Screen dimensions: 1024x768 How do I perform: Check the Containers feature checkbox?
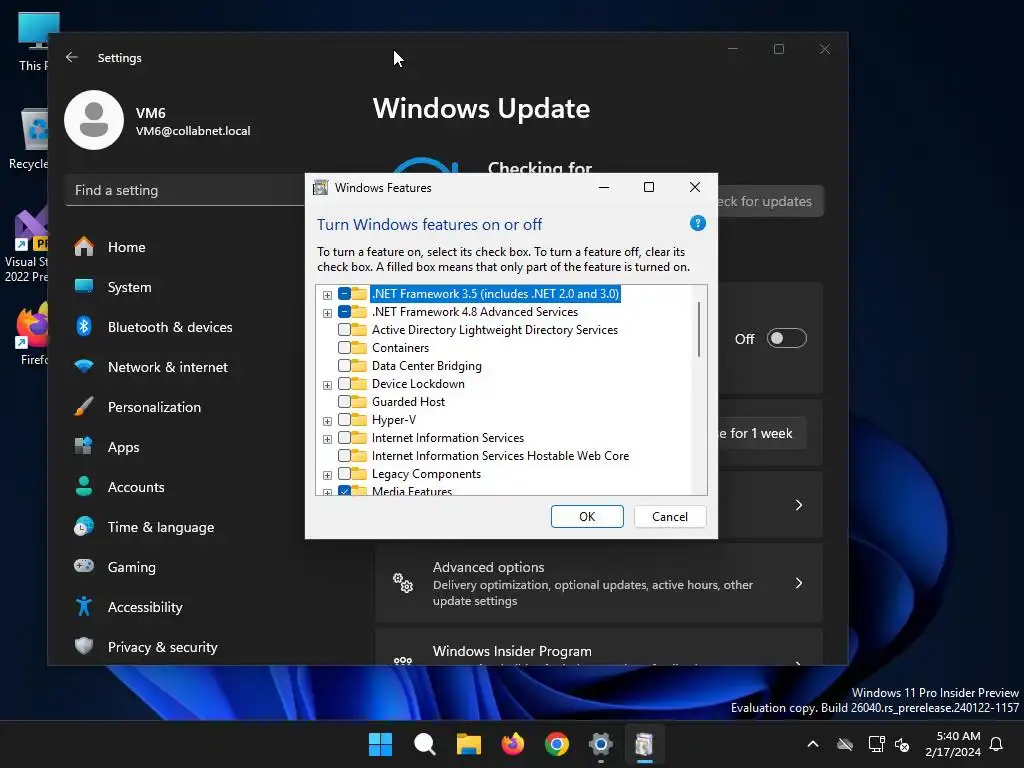coord(344,347)
